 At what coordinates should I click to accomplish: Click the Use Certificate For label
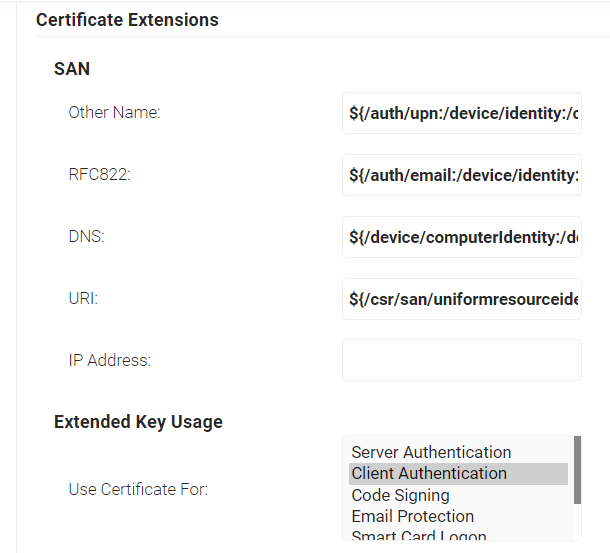138,489
